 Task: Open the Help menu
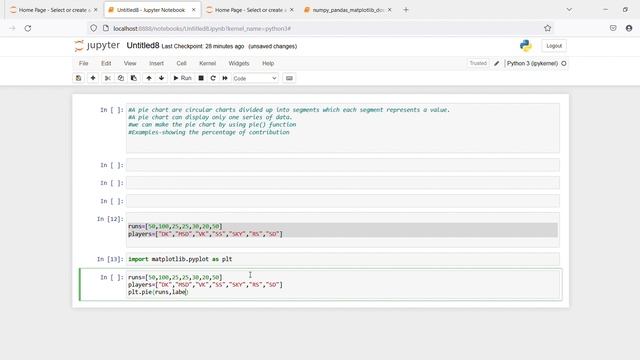[x=268, y=63]
